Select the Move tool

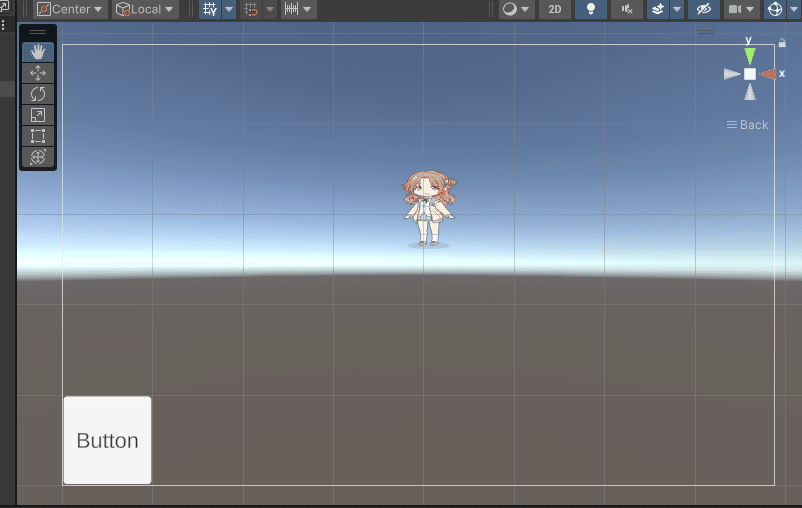click(38, 73)
